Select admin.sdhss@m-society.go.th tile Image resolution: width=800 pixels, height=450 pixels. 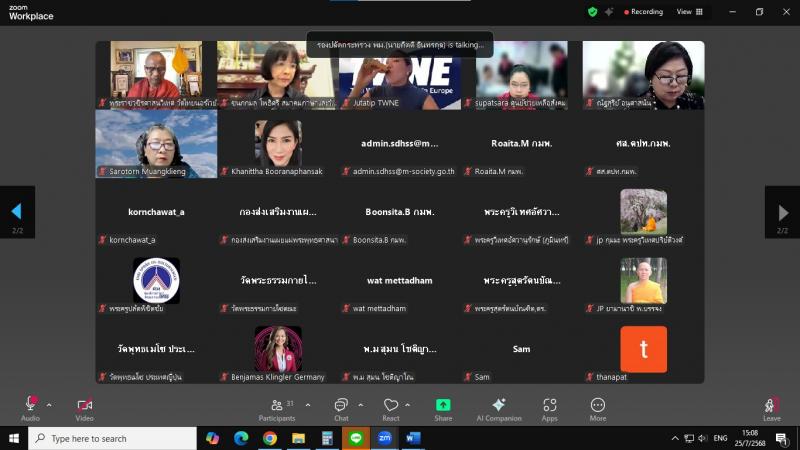400,144
